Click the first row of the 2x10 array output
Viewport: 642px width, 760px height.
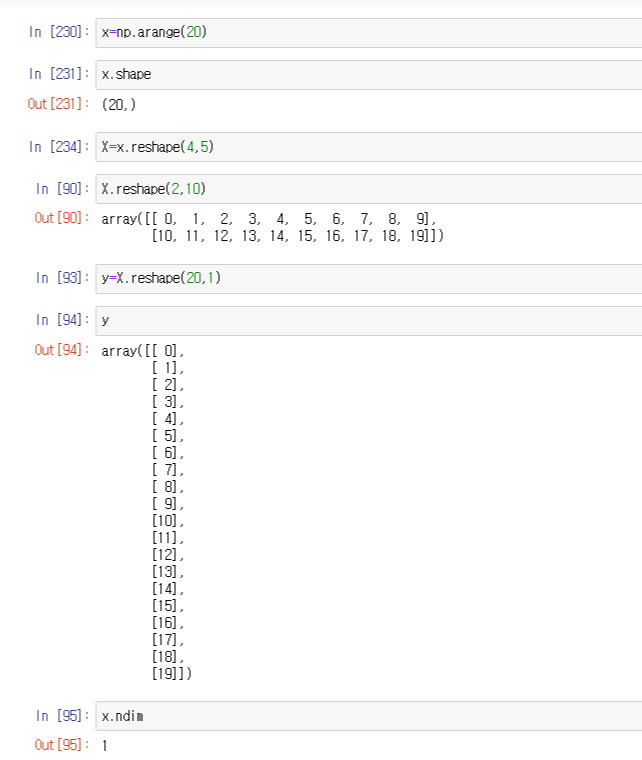[x=269, y=219]
